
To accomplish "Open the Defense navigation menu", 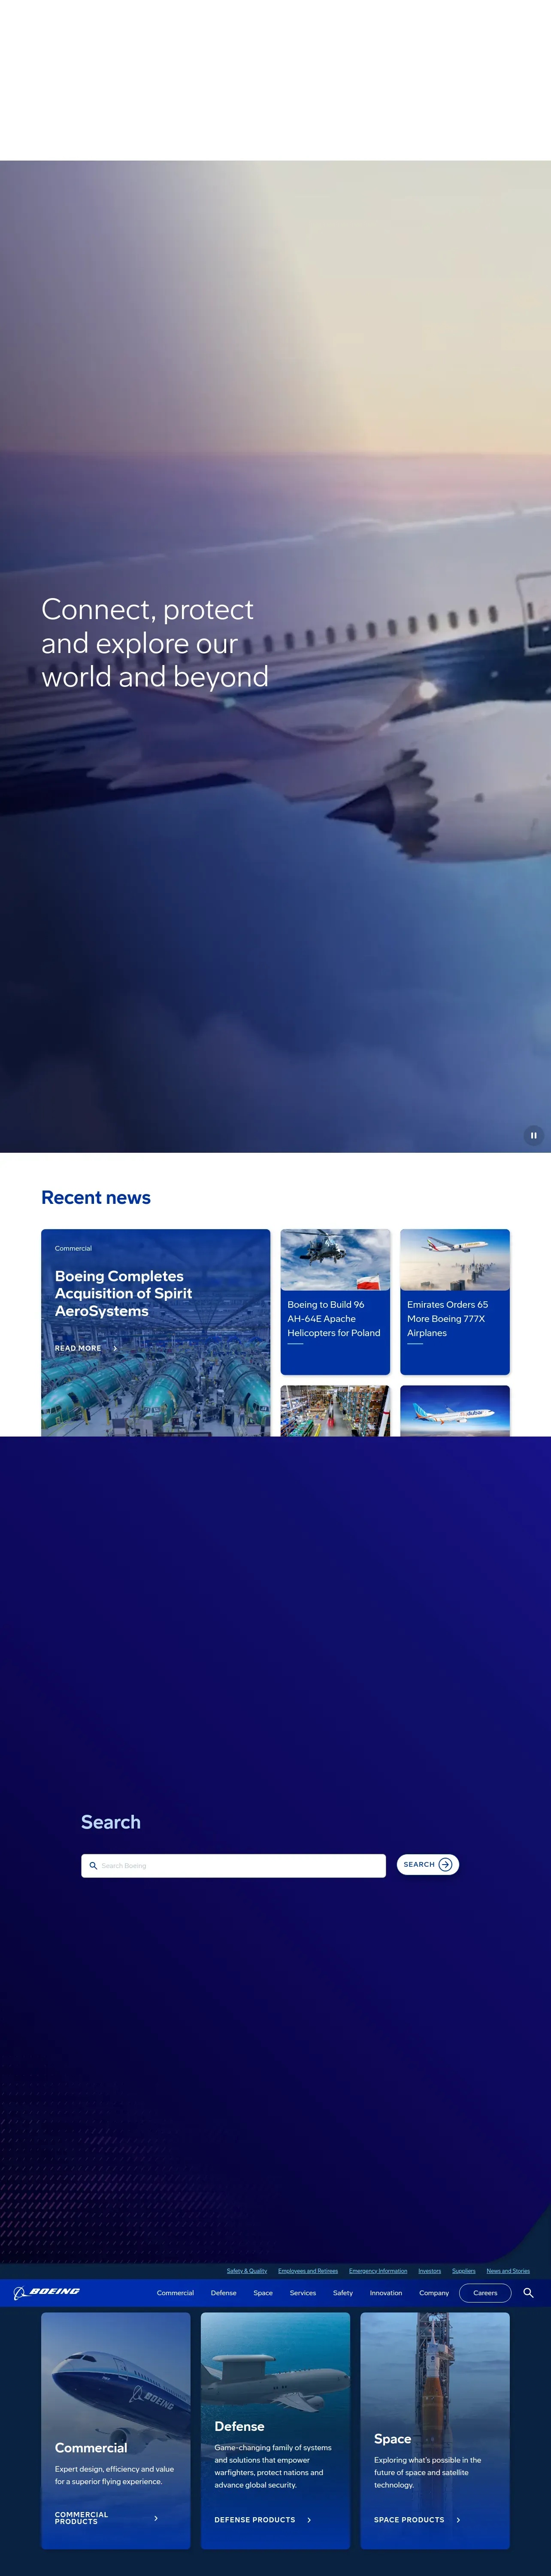I will 224,2293.
